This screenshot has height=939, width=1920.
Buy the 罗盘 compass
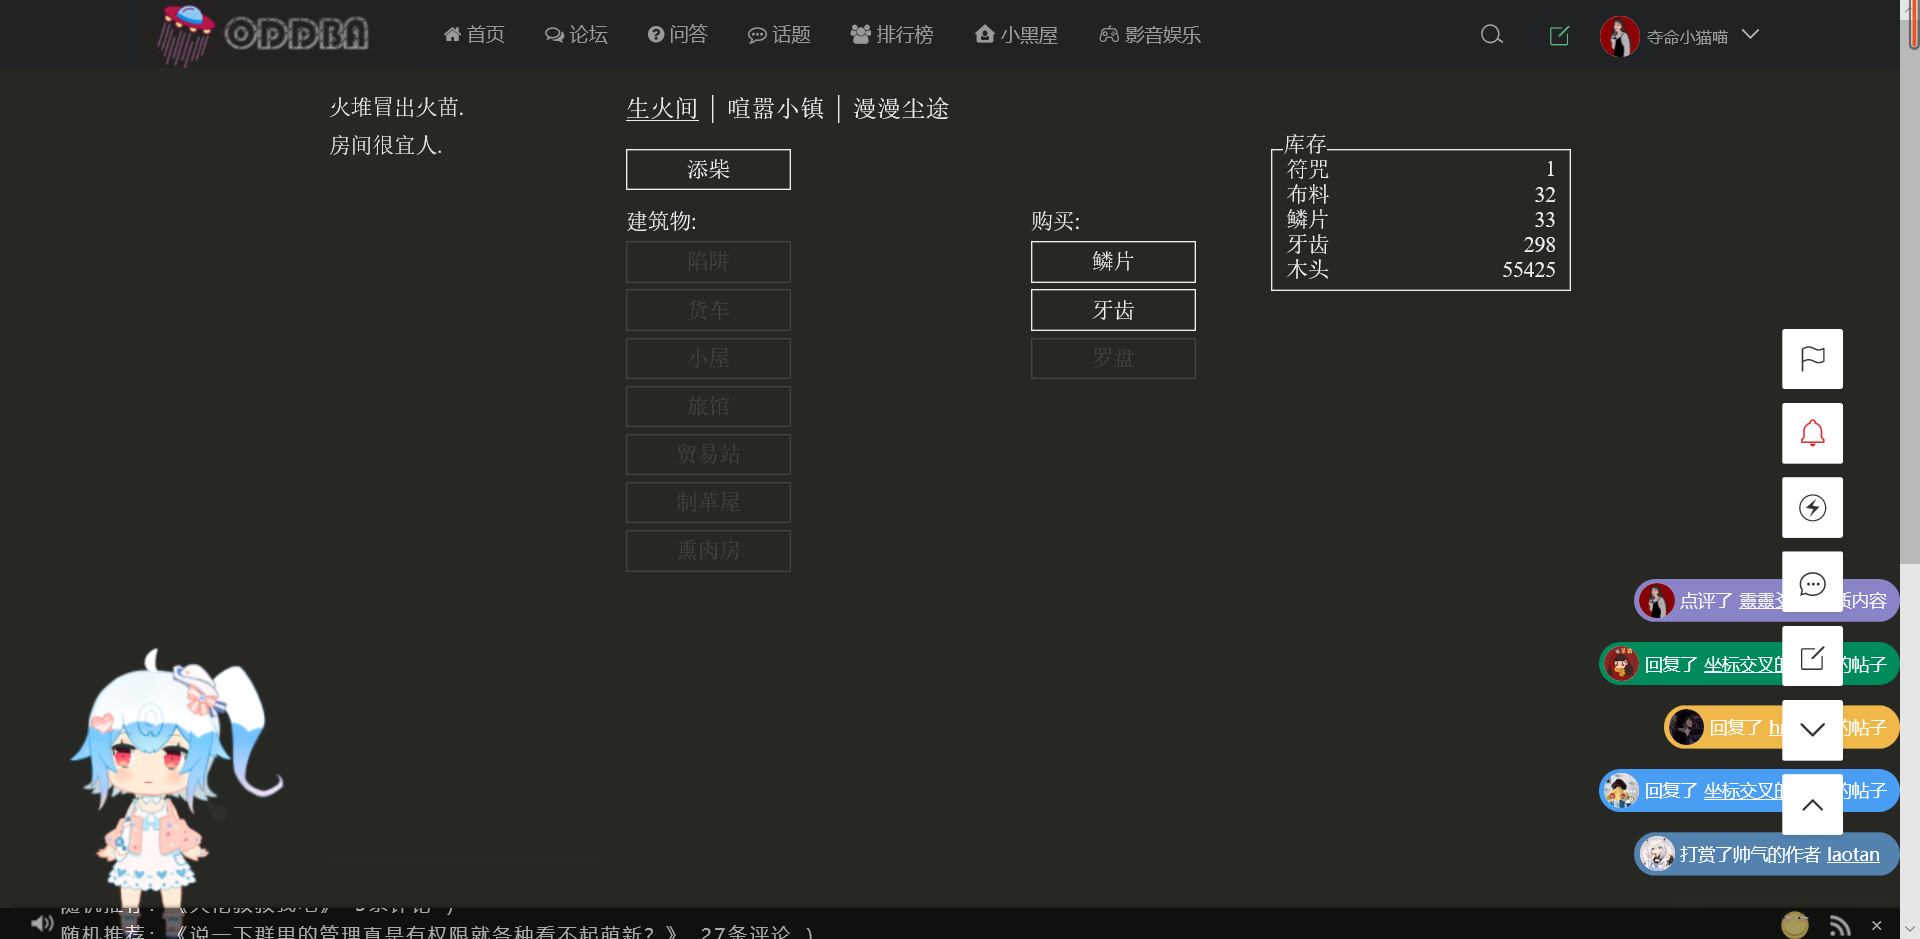(1113, 358)
